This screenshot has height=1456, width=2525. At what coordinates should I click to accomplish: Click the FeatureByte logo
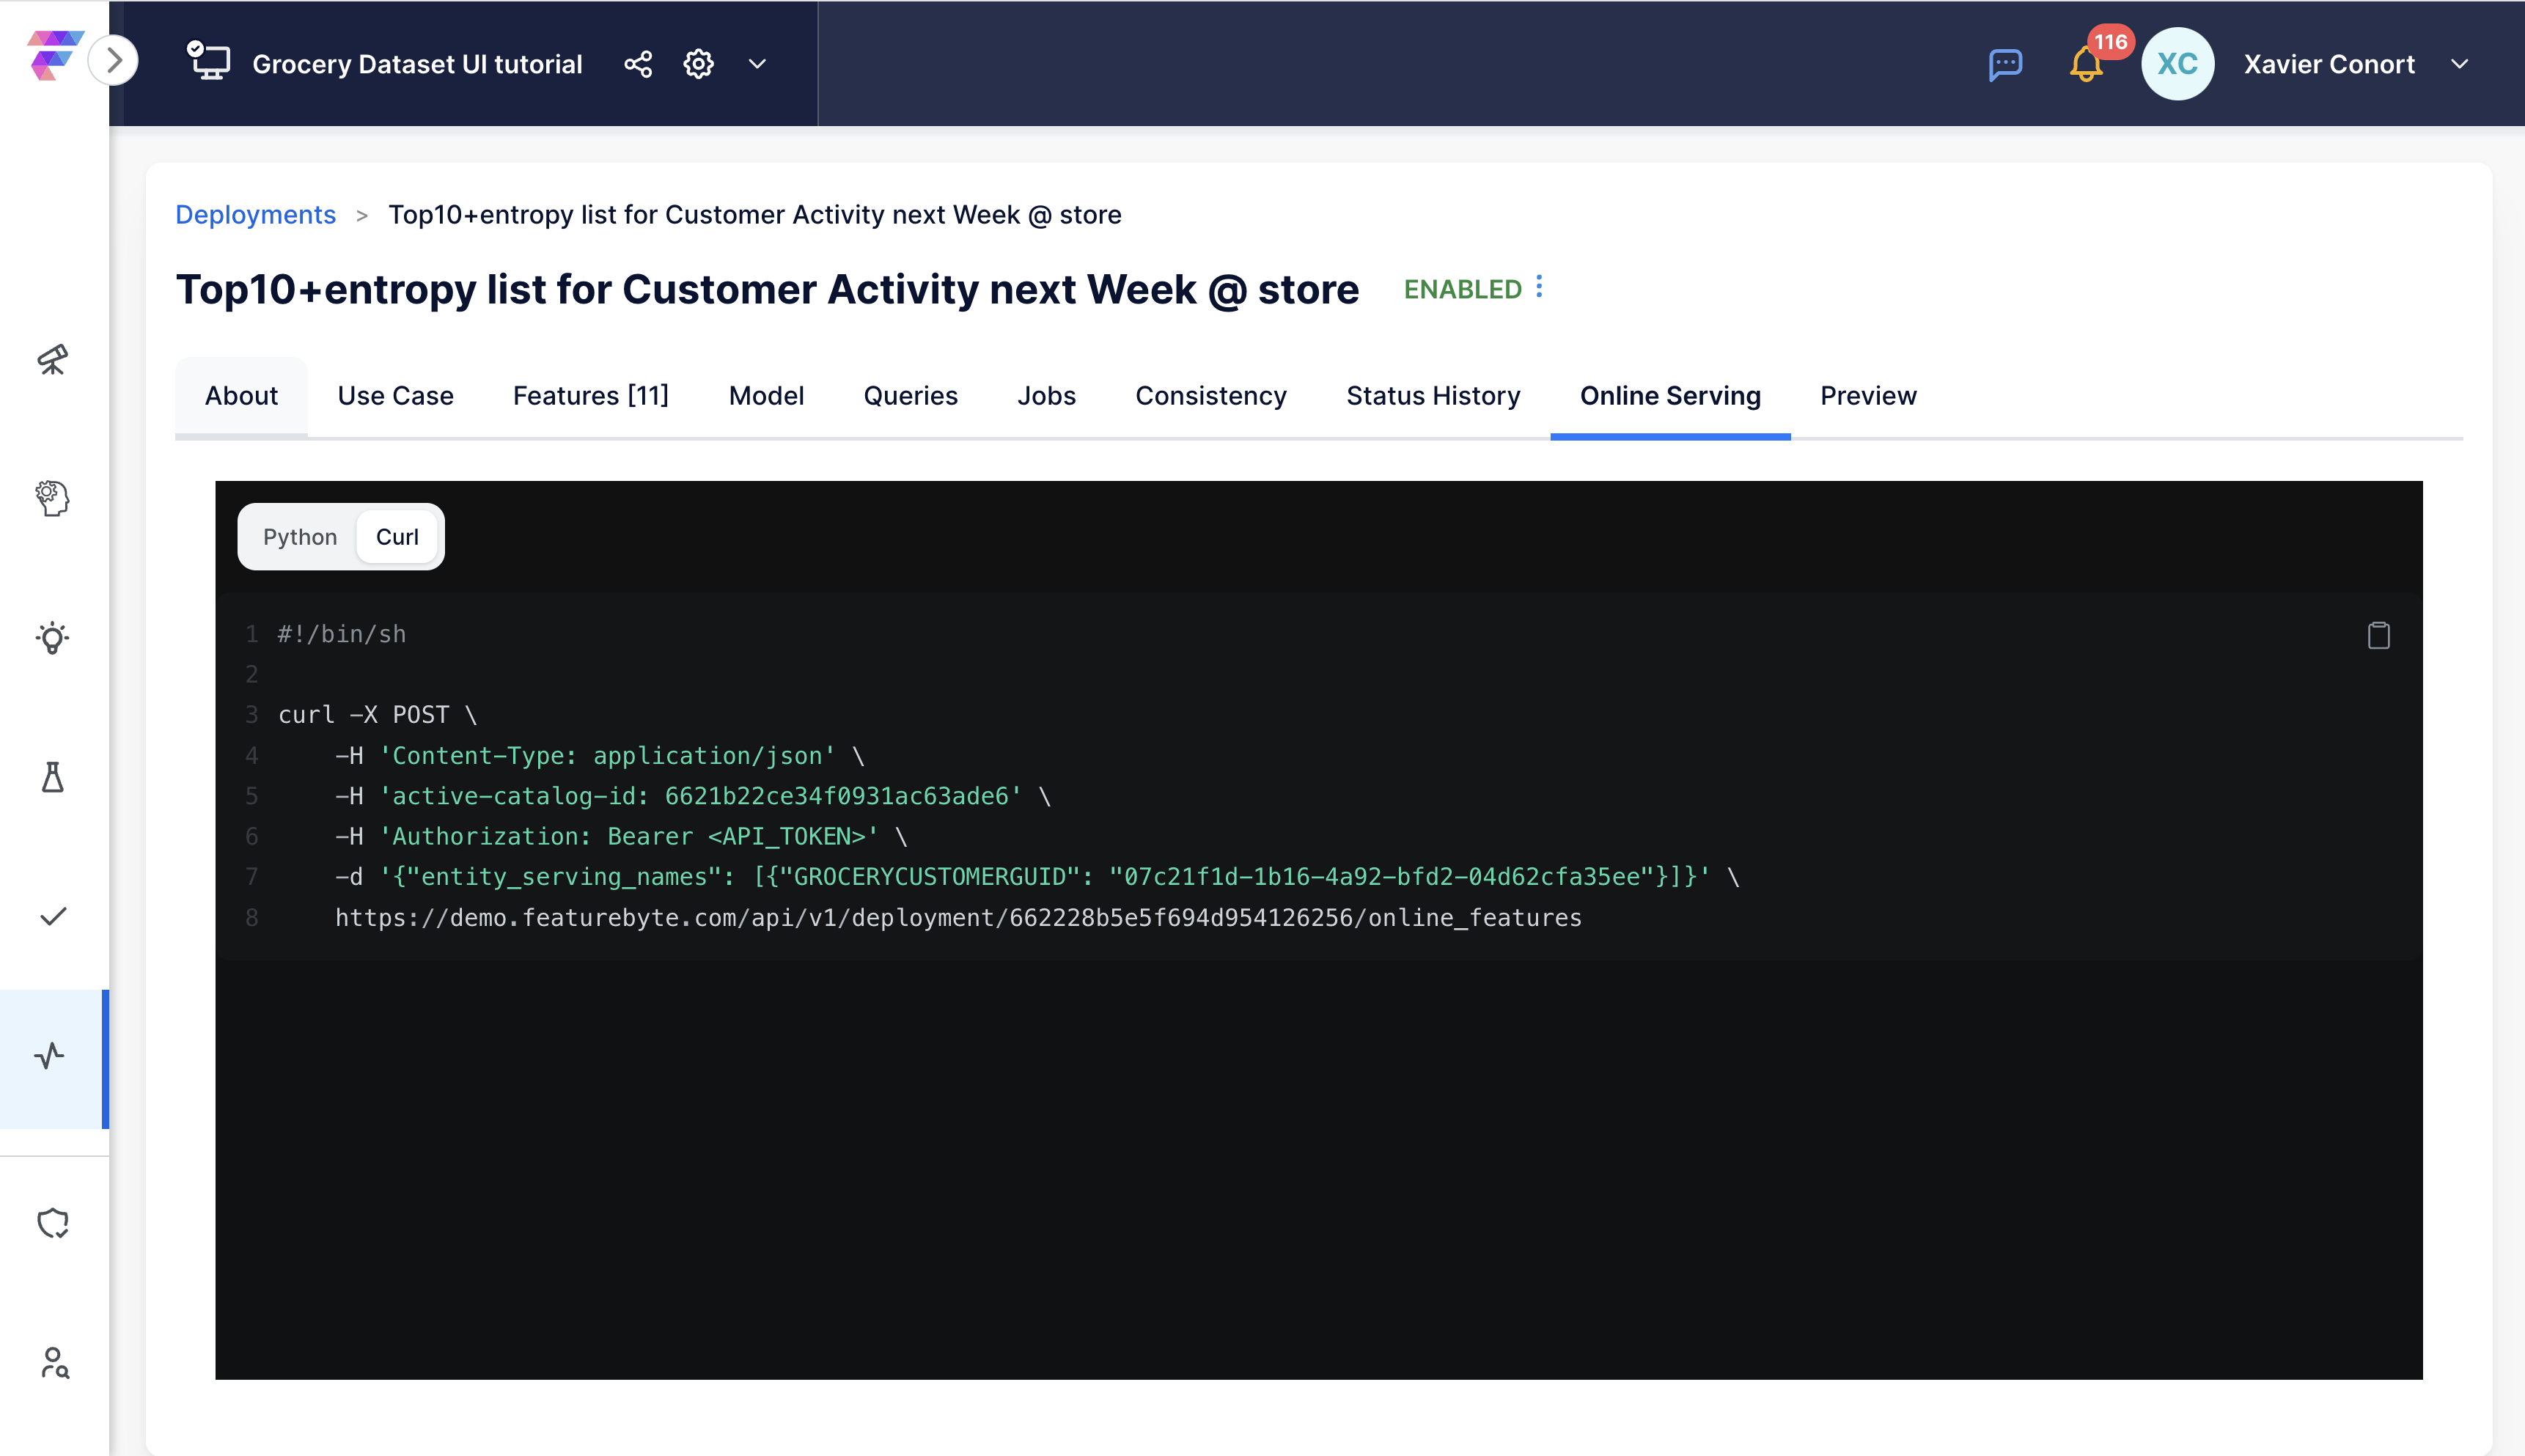point(54,55)
